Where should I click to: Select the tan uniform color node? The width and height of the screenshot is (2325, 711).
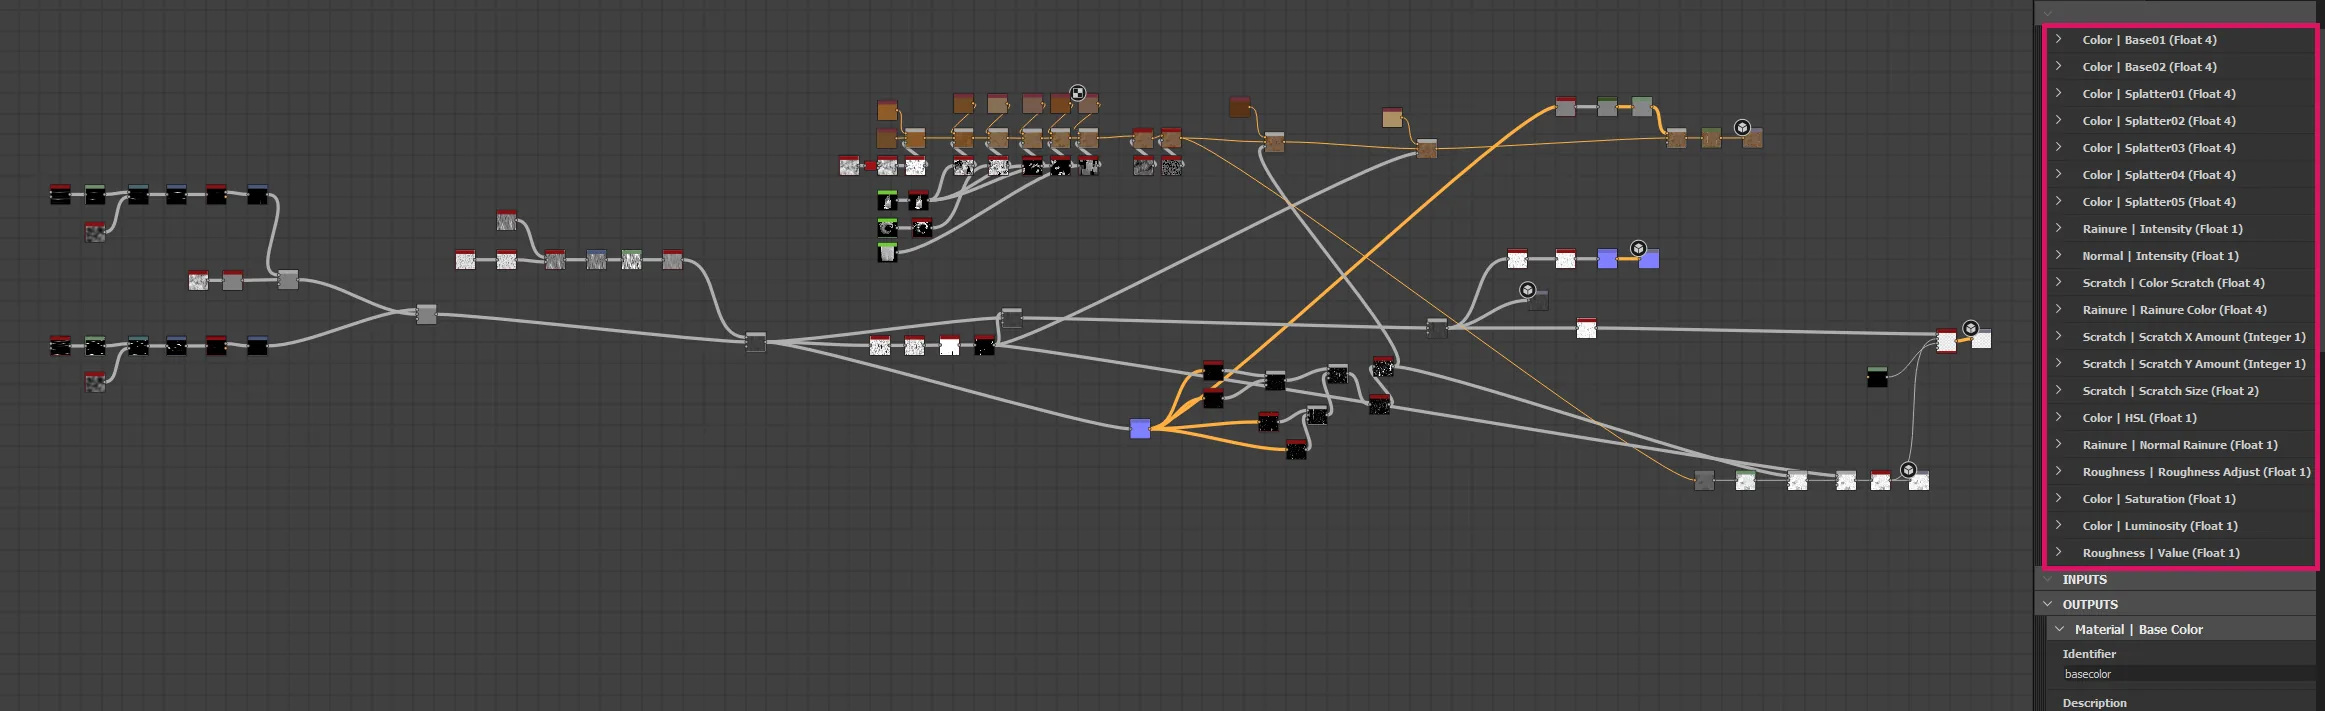[x=1392, y=117]
